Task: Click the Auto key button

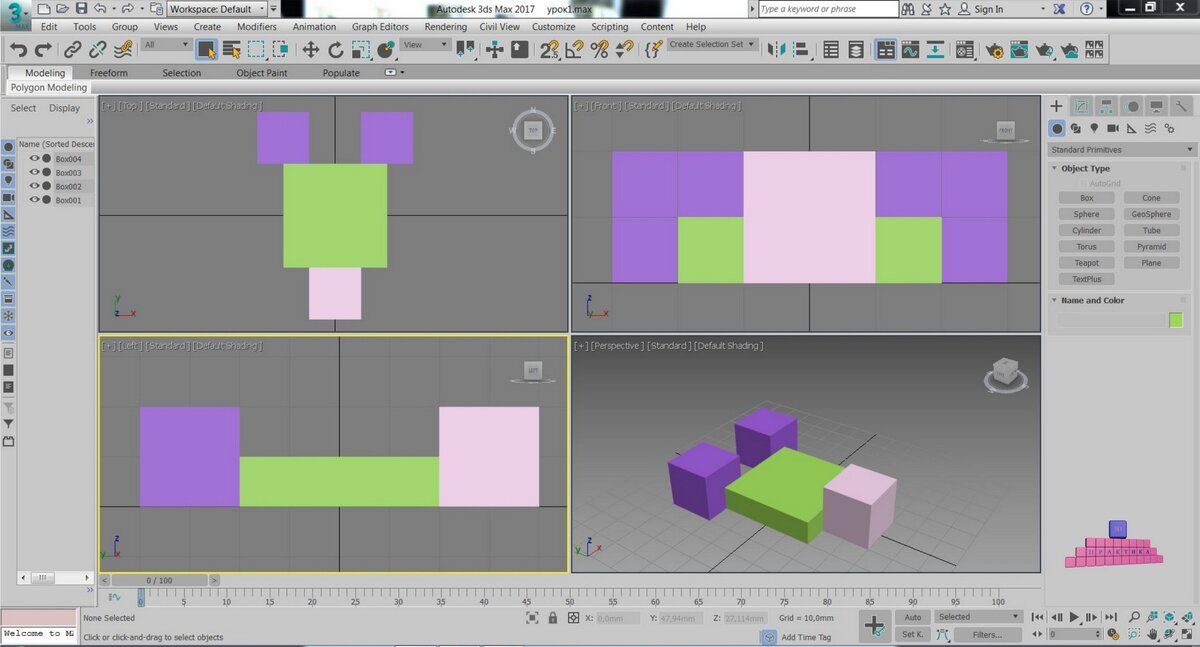Action: click(x=913, y=617)
